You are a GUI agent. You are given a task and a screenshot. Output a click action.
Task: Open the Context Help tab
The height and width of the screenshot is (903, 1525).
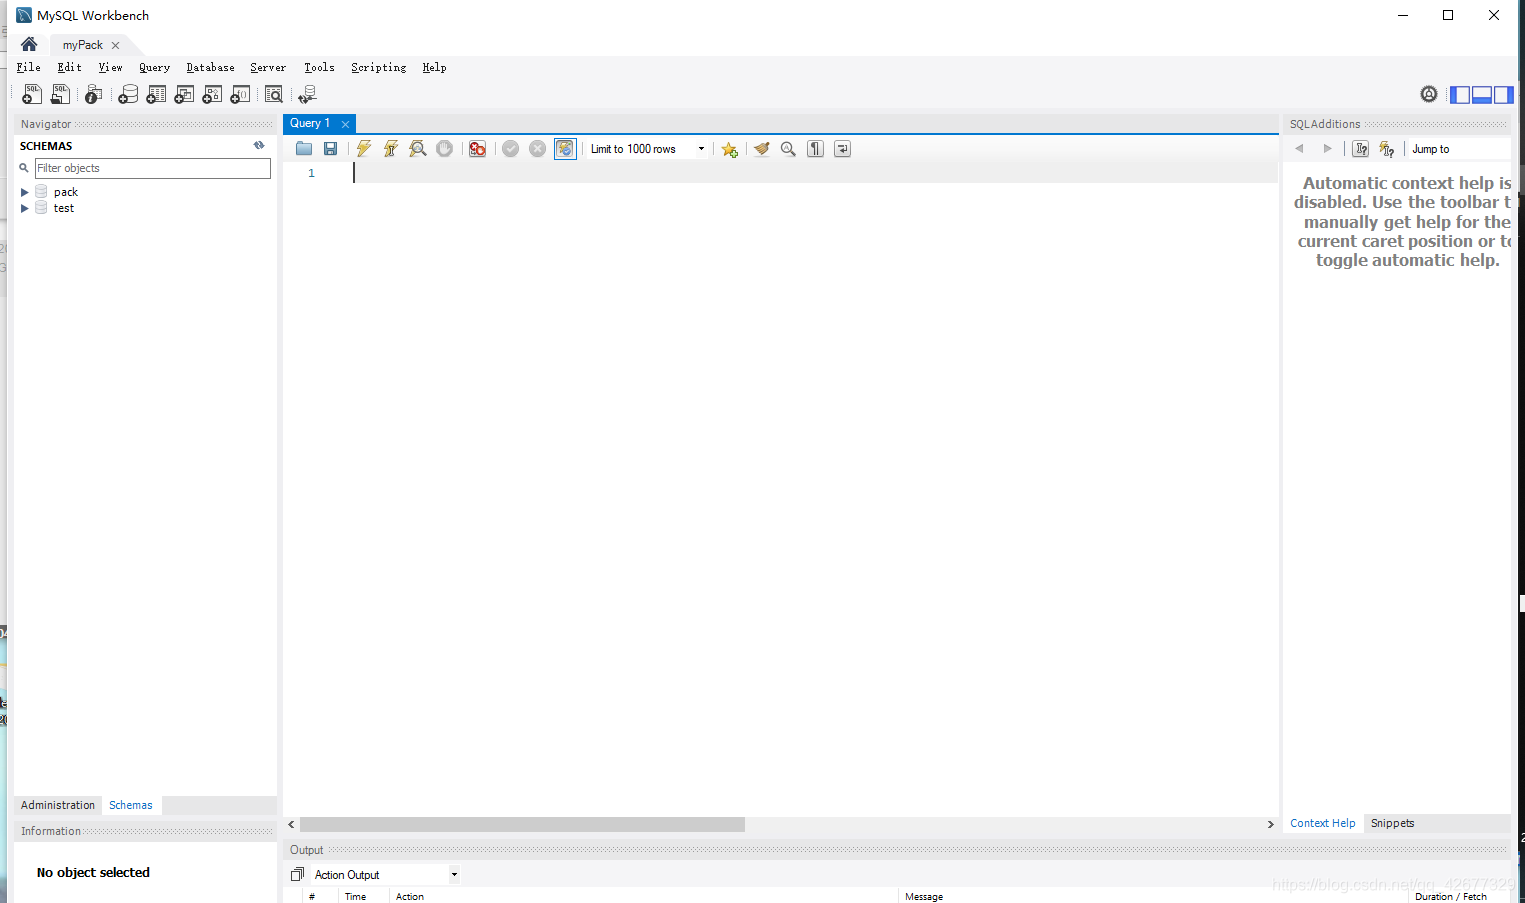(1323, 823)
